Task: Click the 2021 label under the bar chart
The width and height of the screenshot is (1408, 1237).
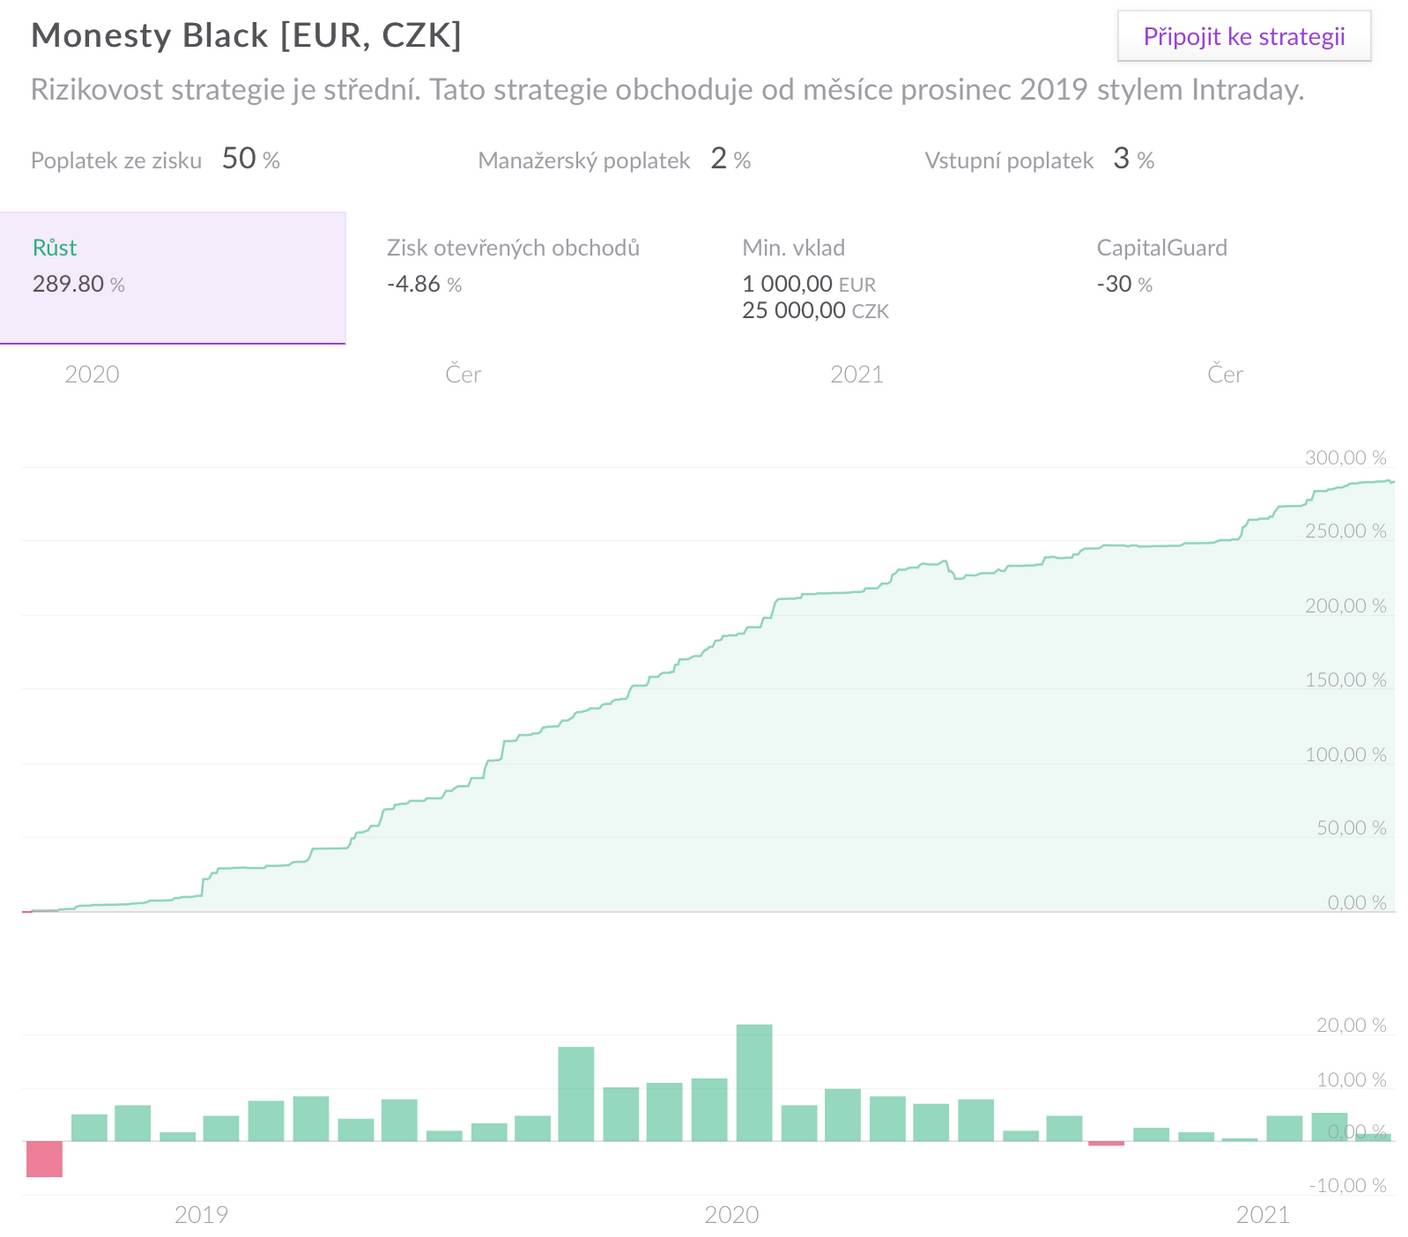Action: [x=1263, y=1215]
